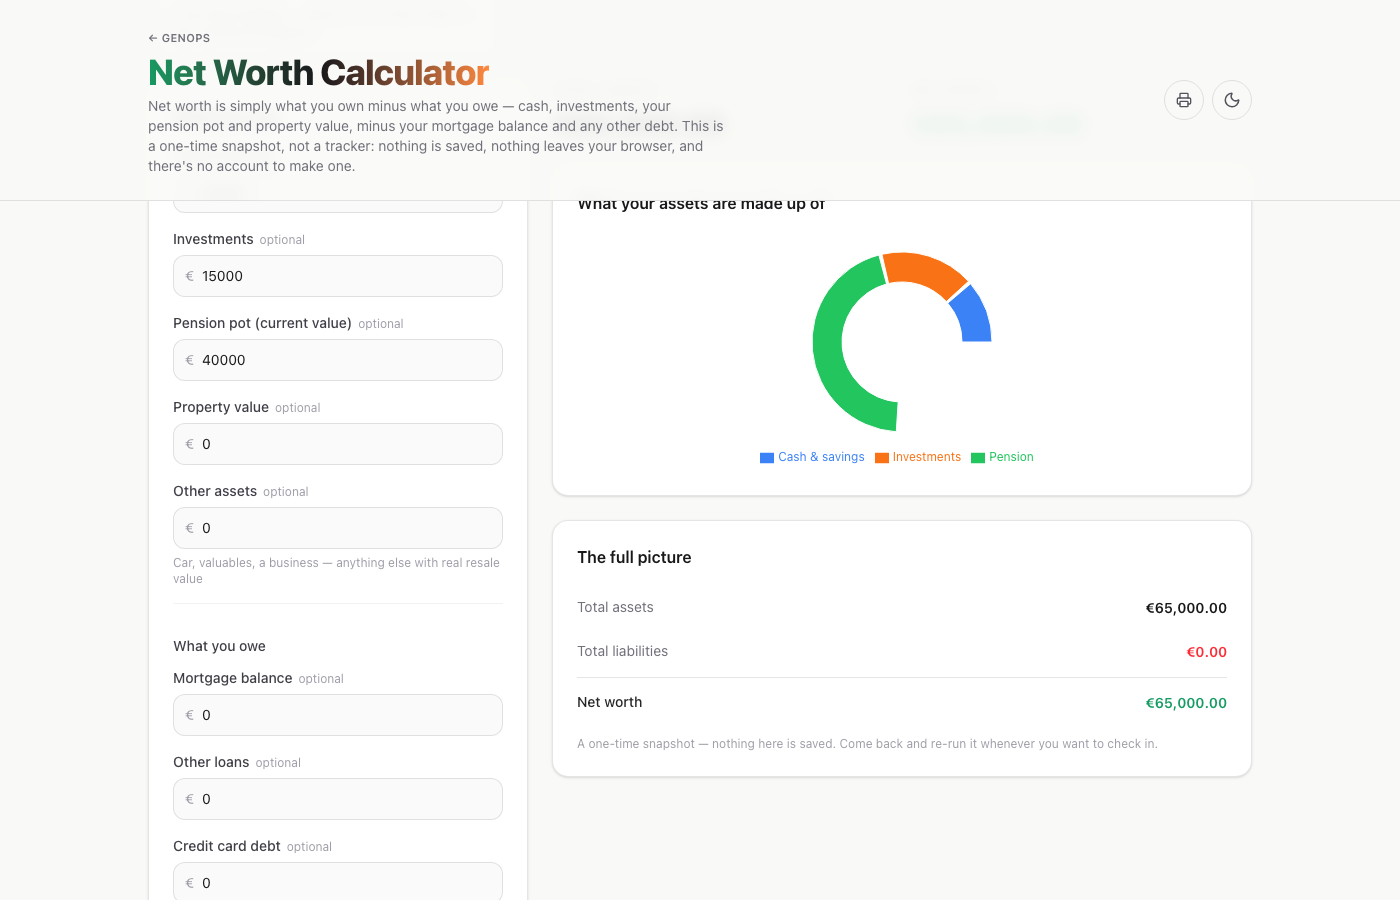1400x900 pixels.
Task: Click the Net Worth Calculator heading
Action: point(318,73)
